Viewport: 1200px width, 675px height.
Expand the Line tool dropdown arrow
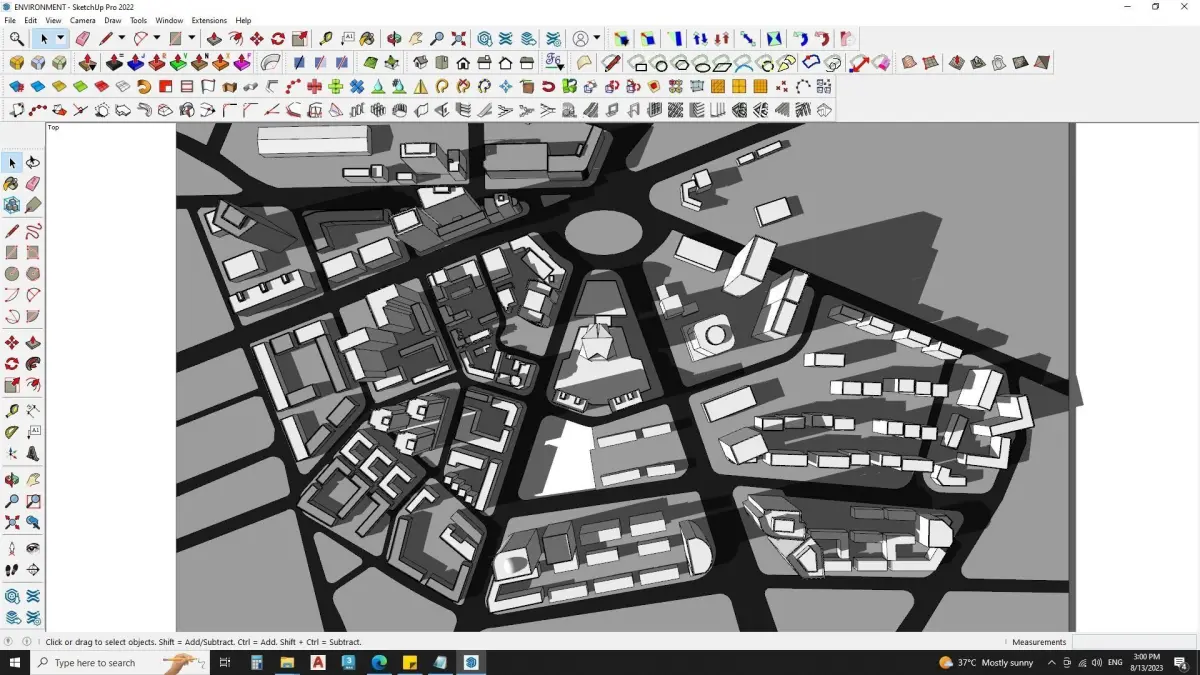coord(122,39)
